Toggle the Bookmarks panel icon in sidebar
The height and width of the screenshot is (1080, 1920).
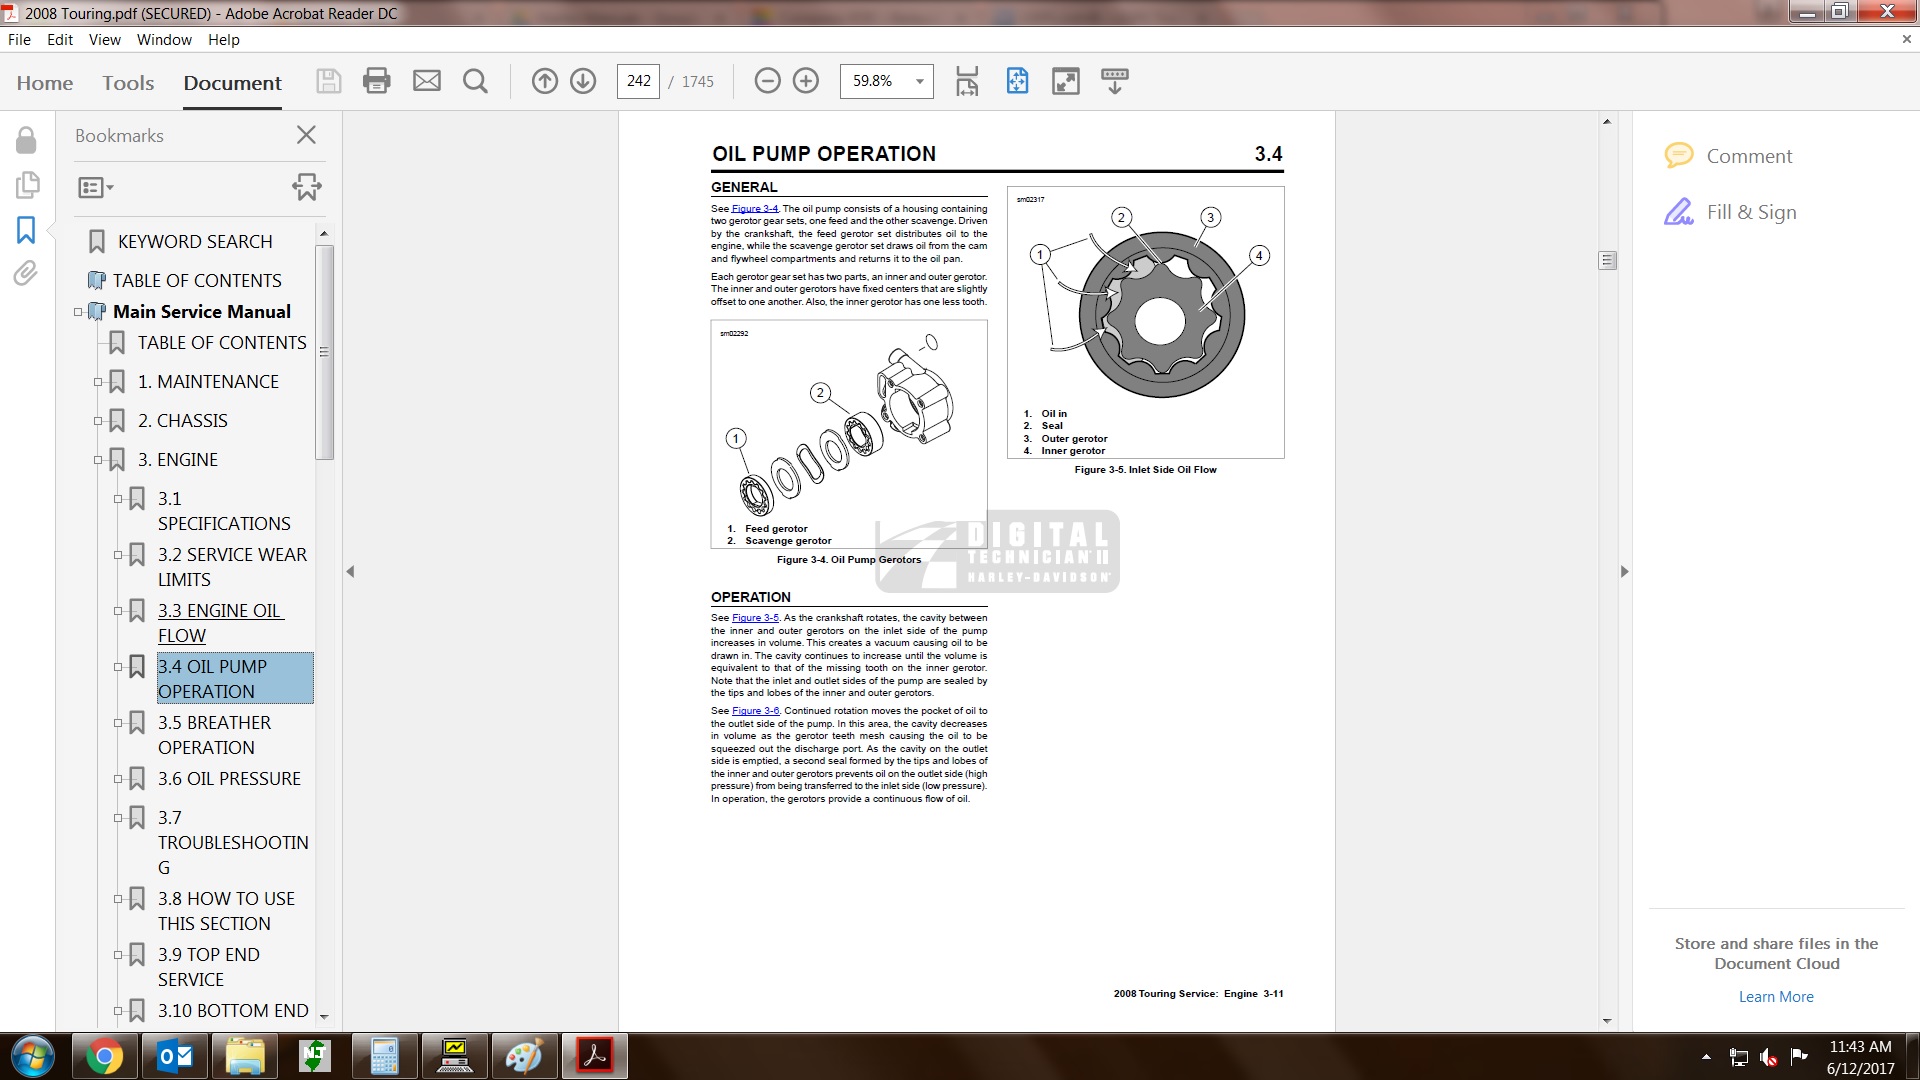[x=27, y=230]
